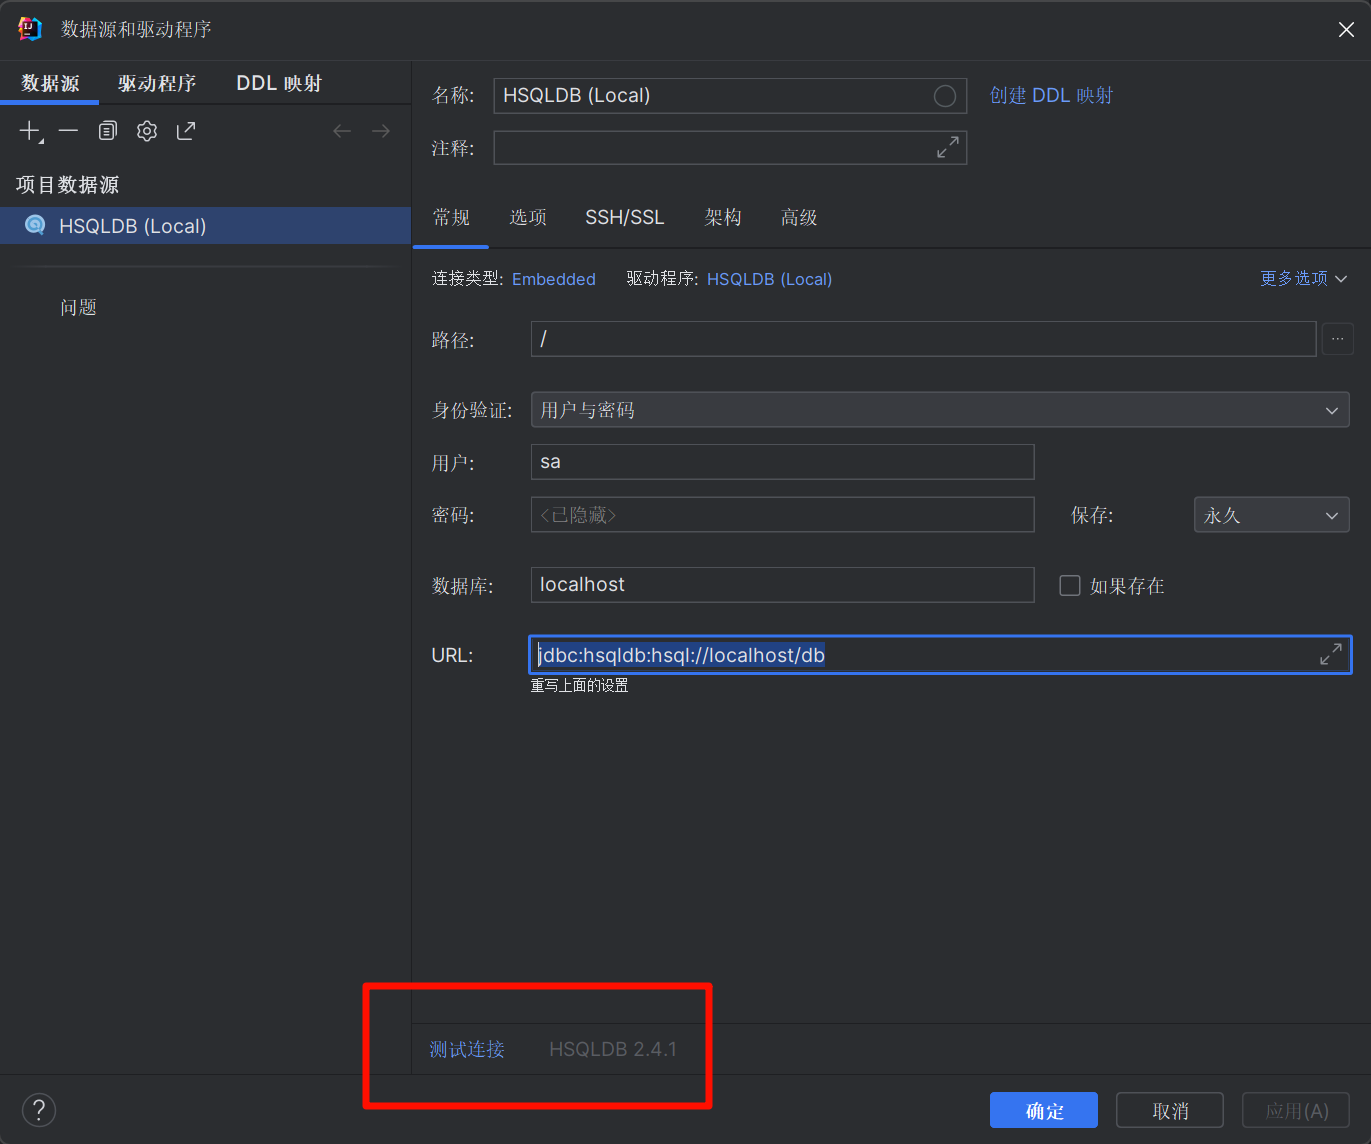
Task: Browse path with ellipsis button
Action: [x=1338, y=339]
